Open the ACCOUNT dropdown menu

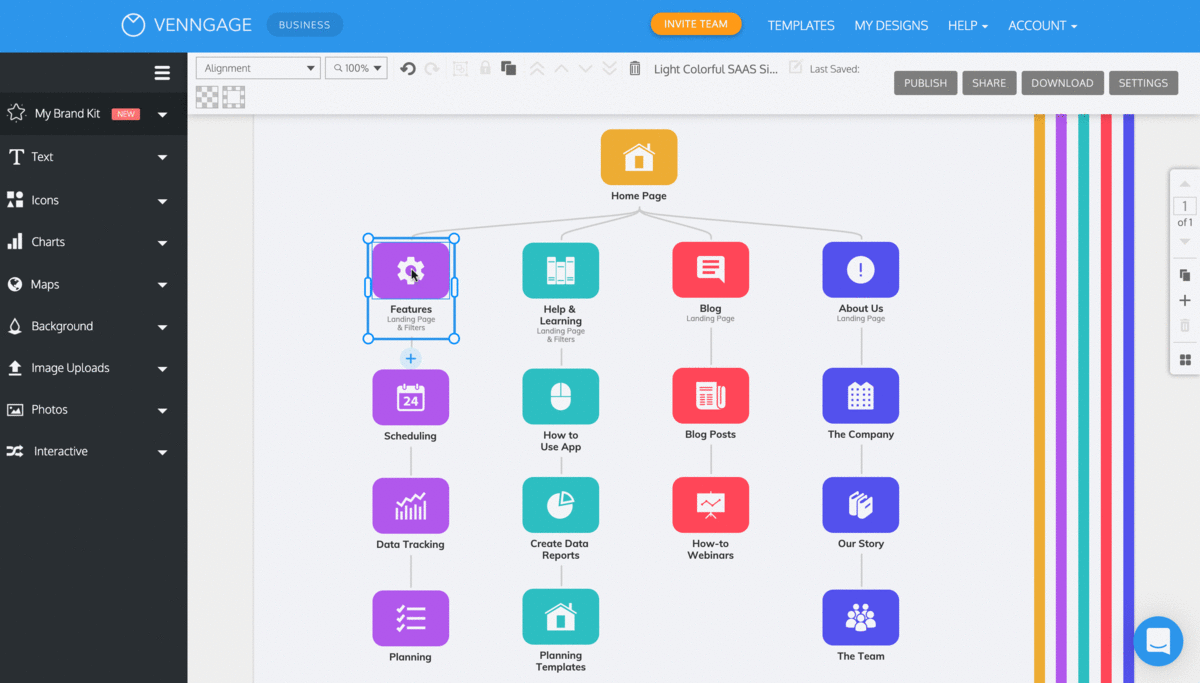(1043, 26)
